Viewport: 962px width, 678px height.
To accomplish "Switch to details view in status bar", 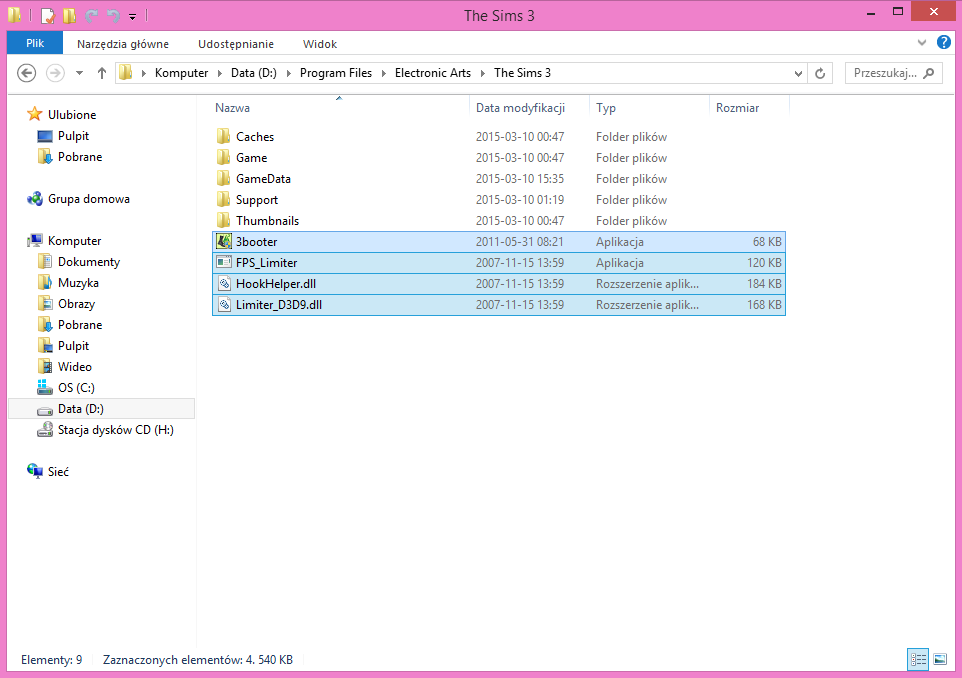I will coord(918,659).
